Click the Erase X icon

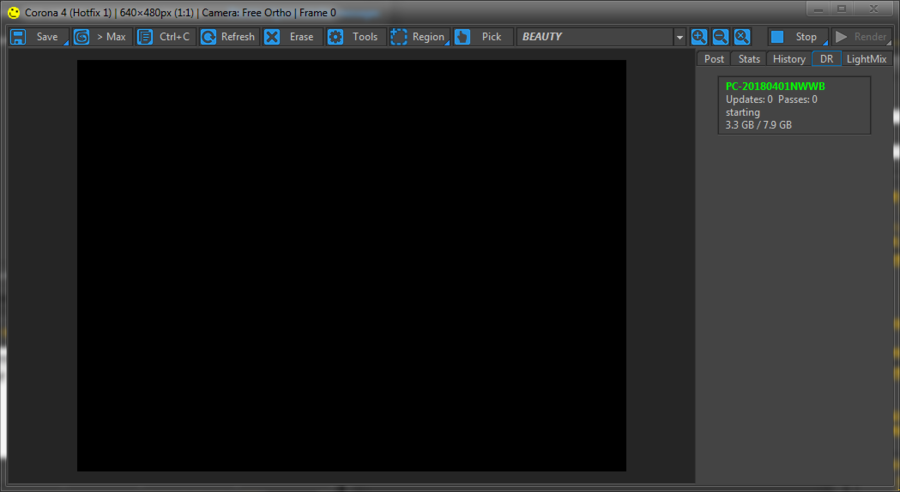[x=272, y=37]
